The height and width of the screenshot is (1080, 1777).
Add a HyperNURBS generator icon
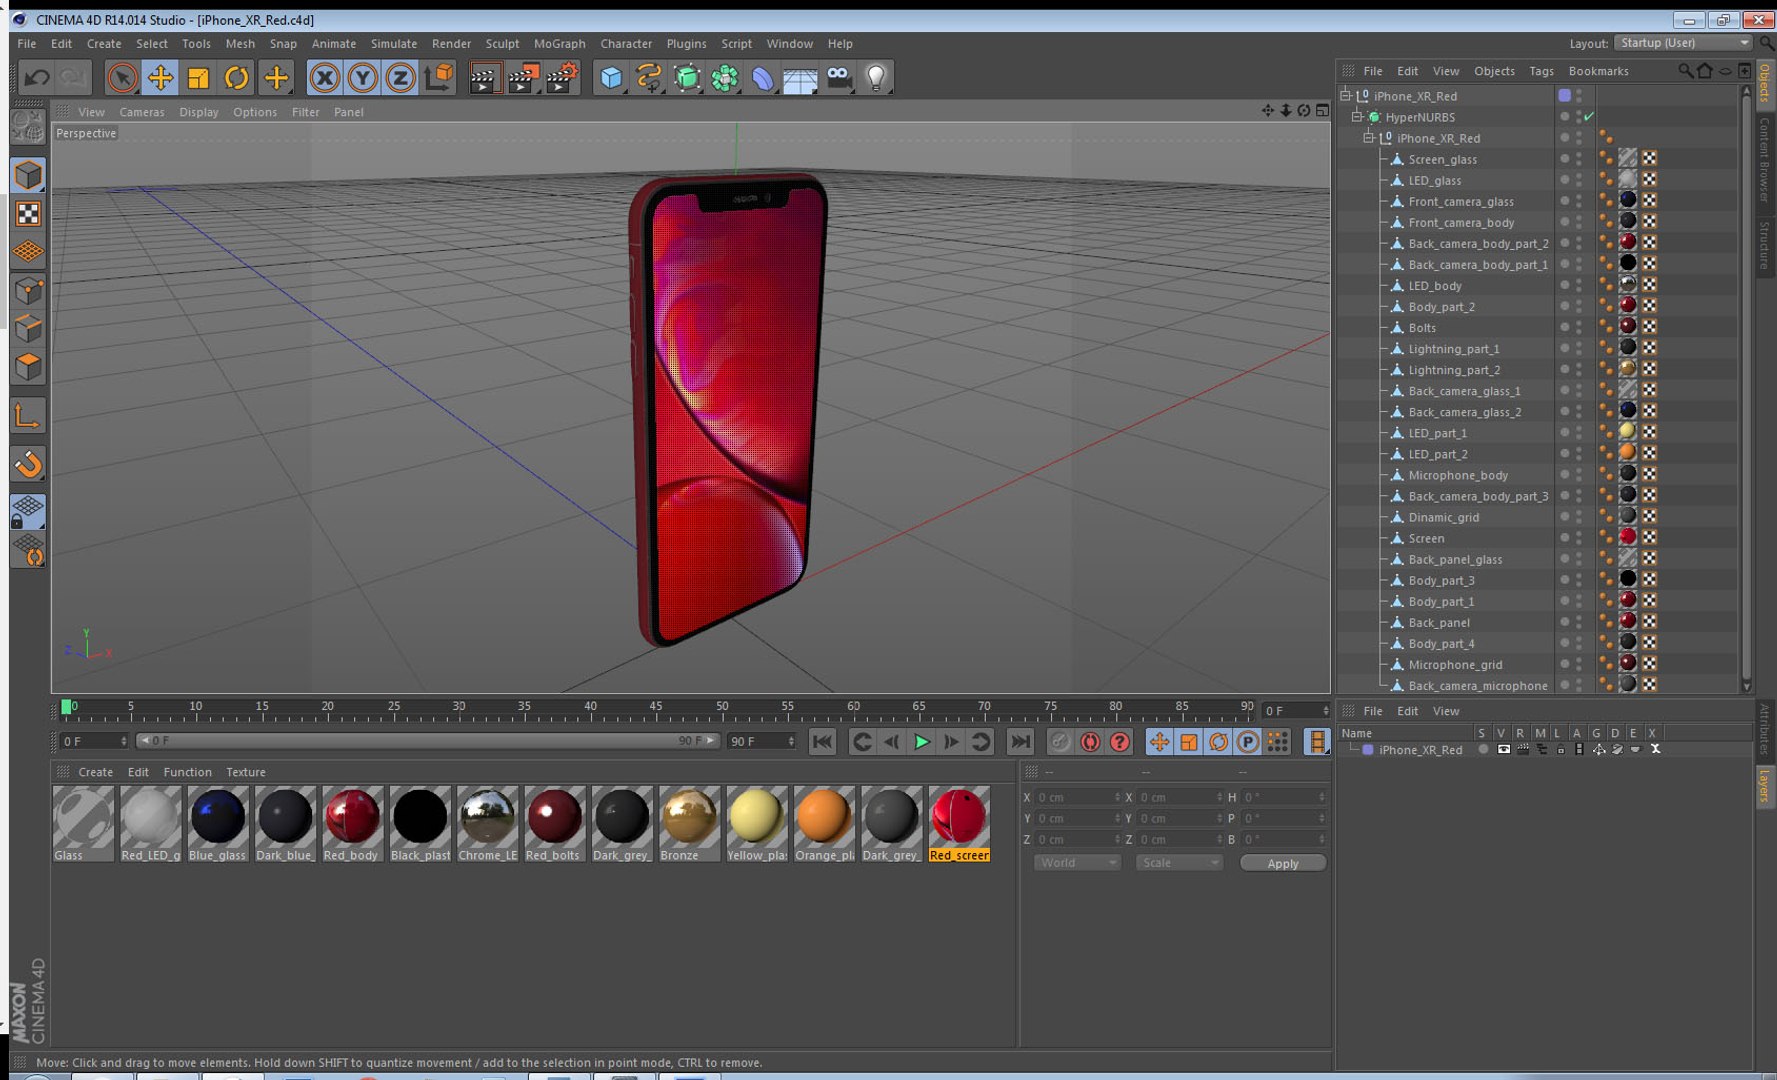687,77
